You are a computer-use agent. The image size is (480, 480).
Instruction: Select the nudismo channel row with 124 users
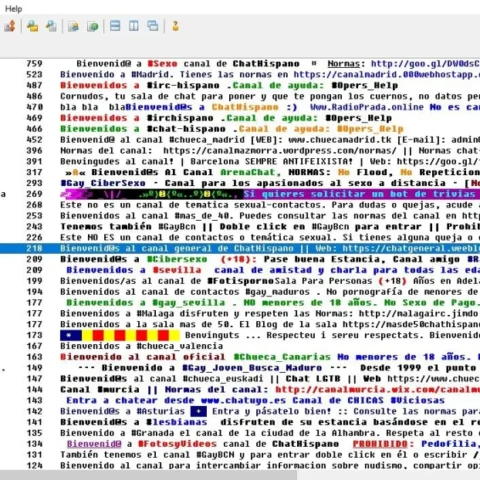(x=240, y=465)
